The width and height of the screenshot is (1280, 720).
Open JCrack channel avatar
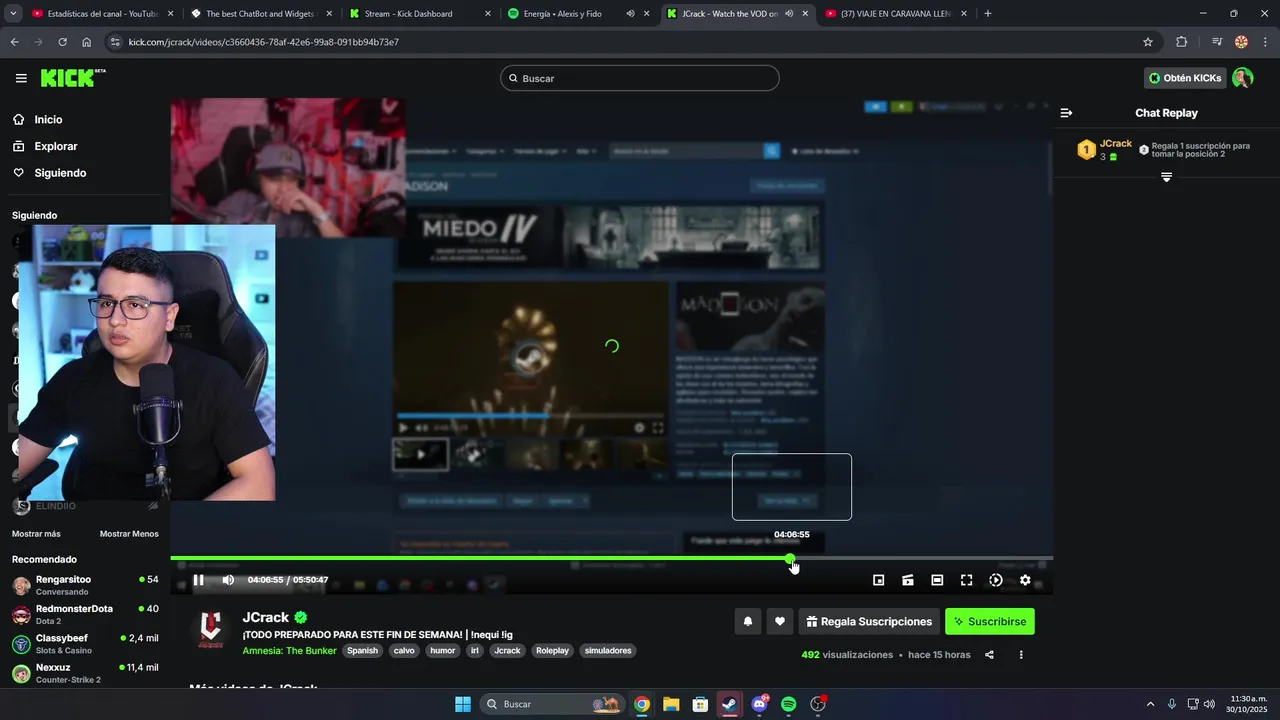(x=210, y=628)
